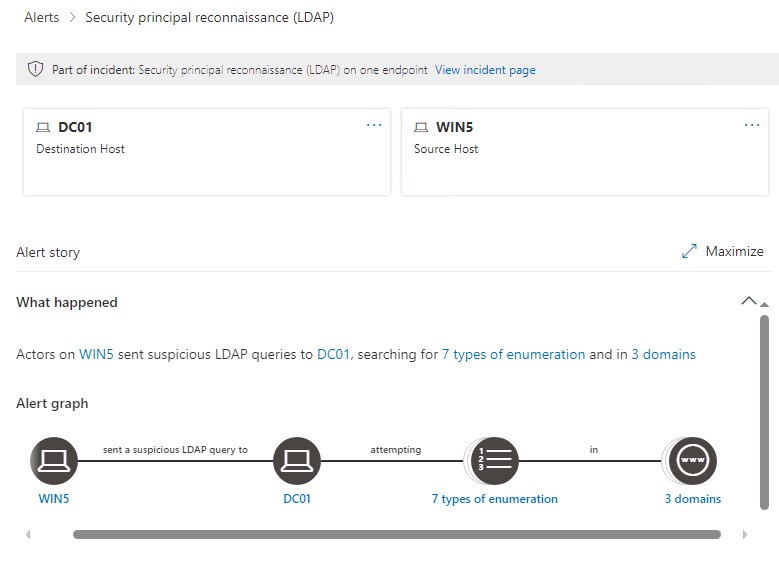Click the domains www globe node icon
This screenshot has width=779, height=574.
click(692, 461)
